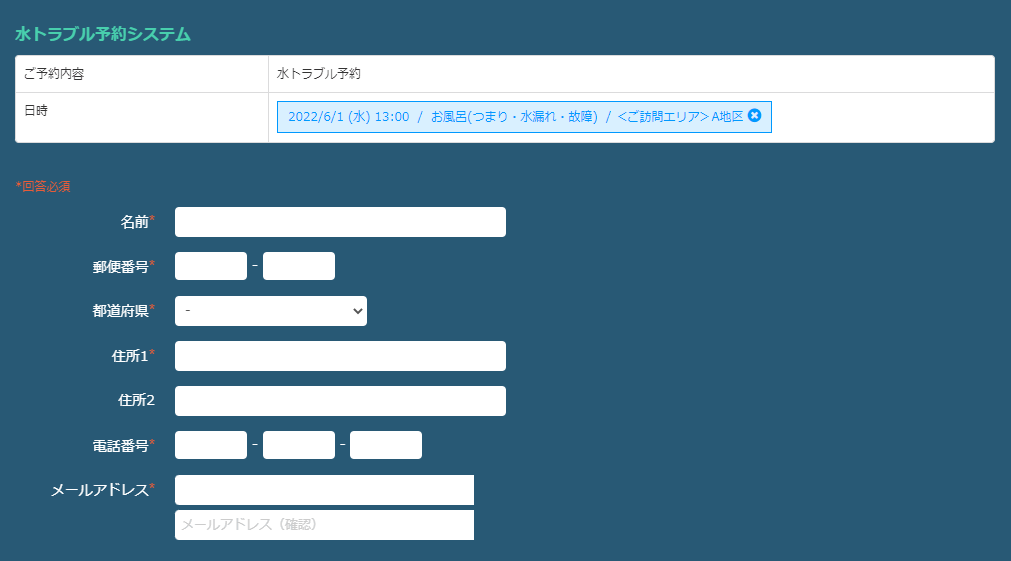The width and height of the screenshot is (1011, 561).
Task: Click the 水トラブル予約 reservation content text
Action: (319, 74)
